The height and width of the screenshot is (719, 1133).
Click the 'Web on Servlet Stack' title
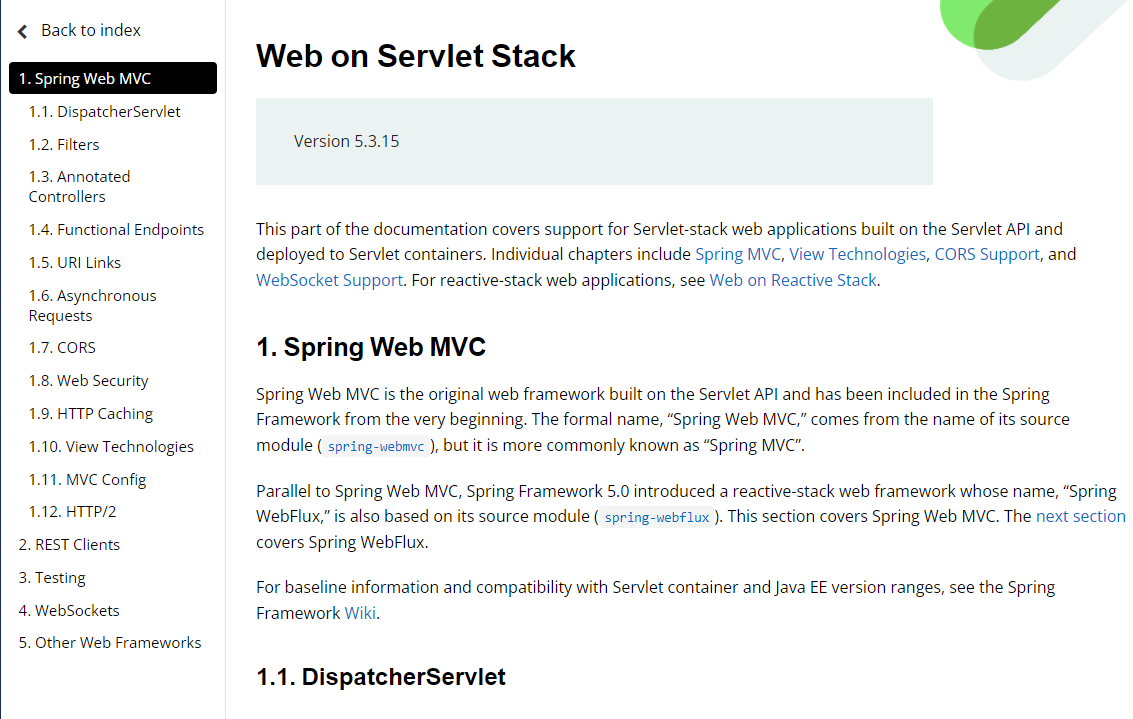coord(415,56)
